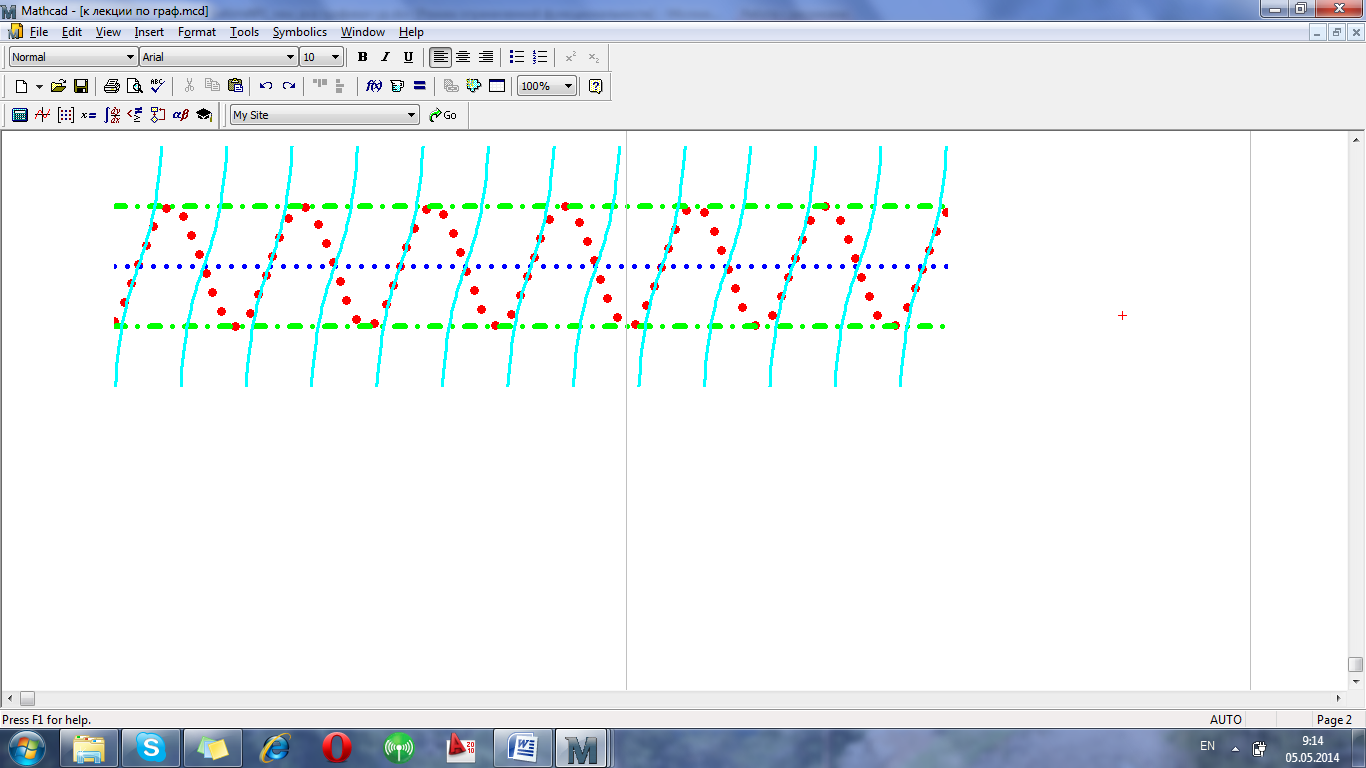Click the Calculate equals-sign icon
Screen dimensions: 1366x768
(x=420, y=86)
